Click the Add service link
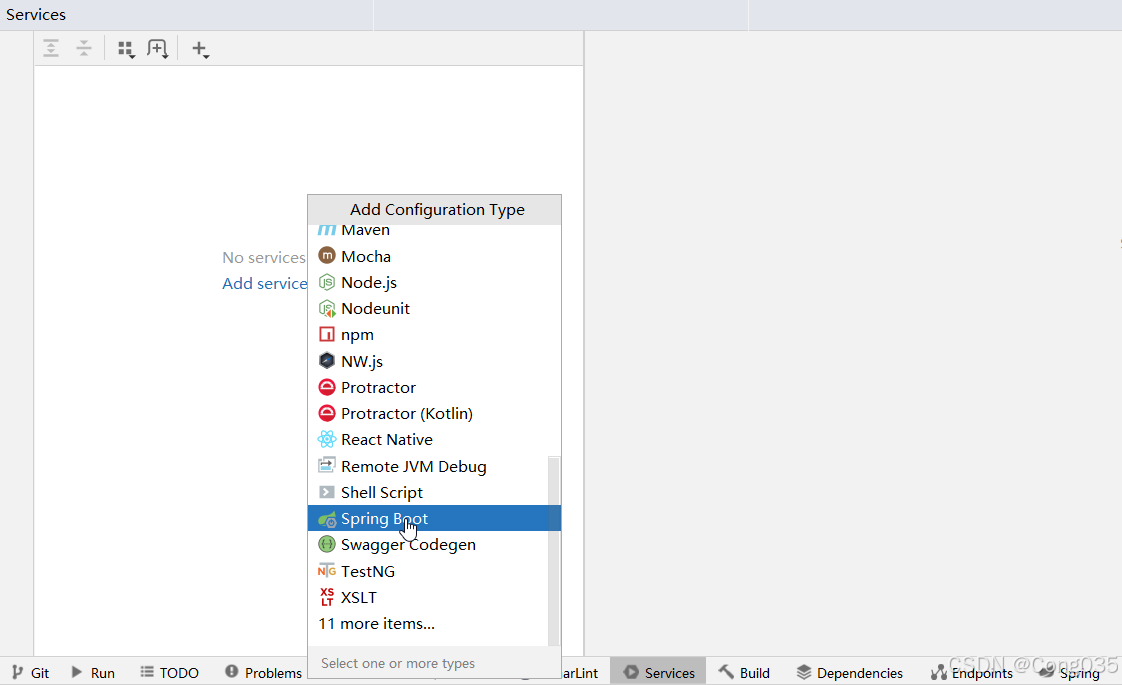The image size is (1122, 685). coord(264,283)
